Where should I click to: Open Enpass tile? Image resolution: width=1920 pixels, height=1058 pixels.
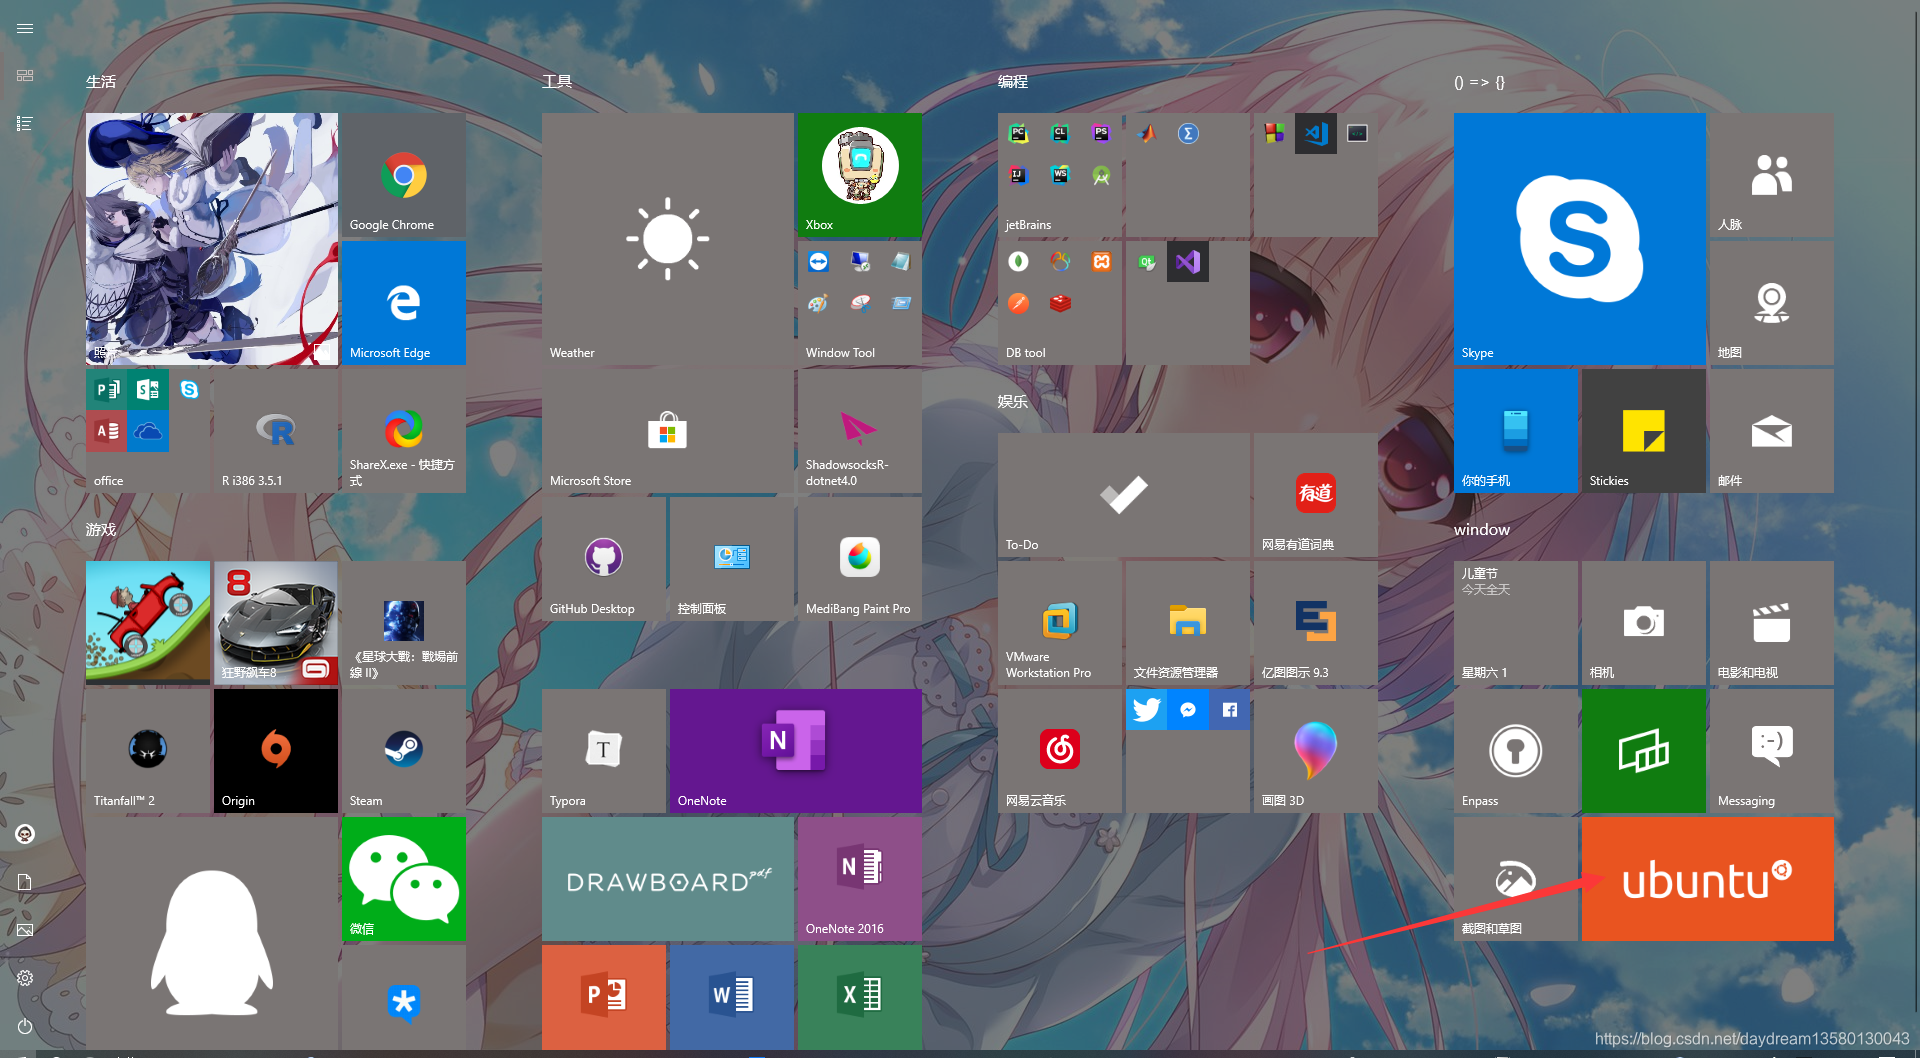point(1516,751)
